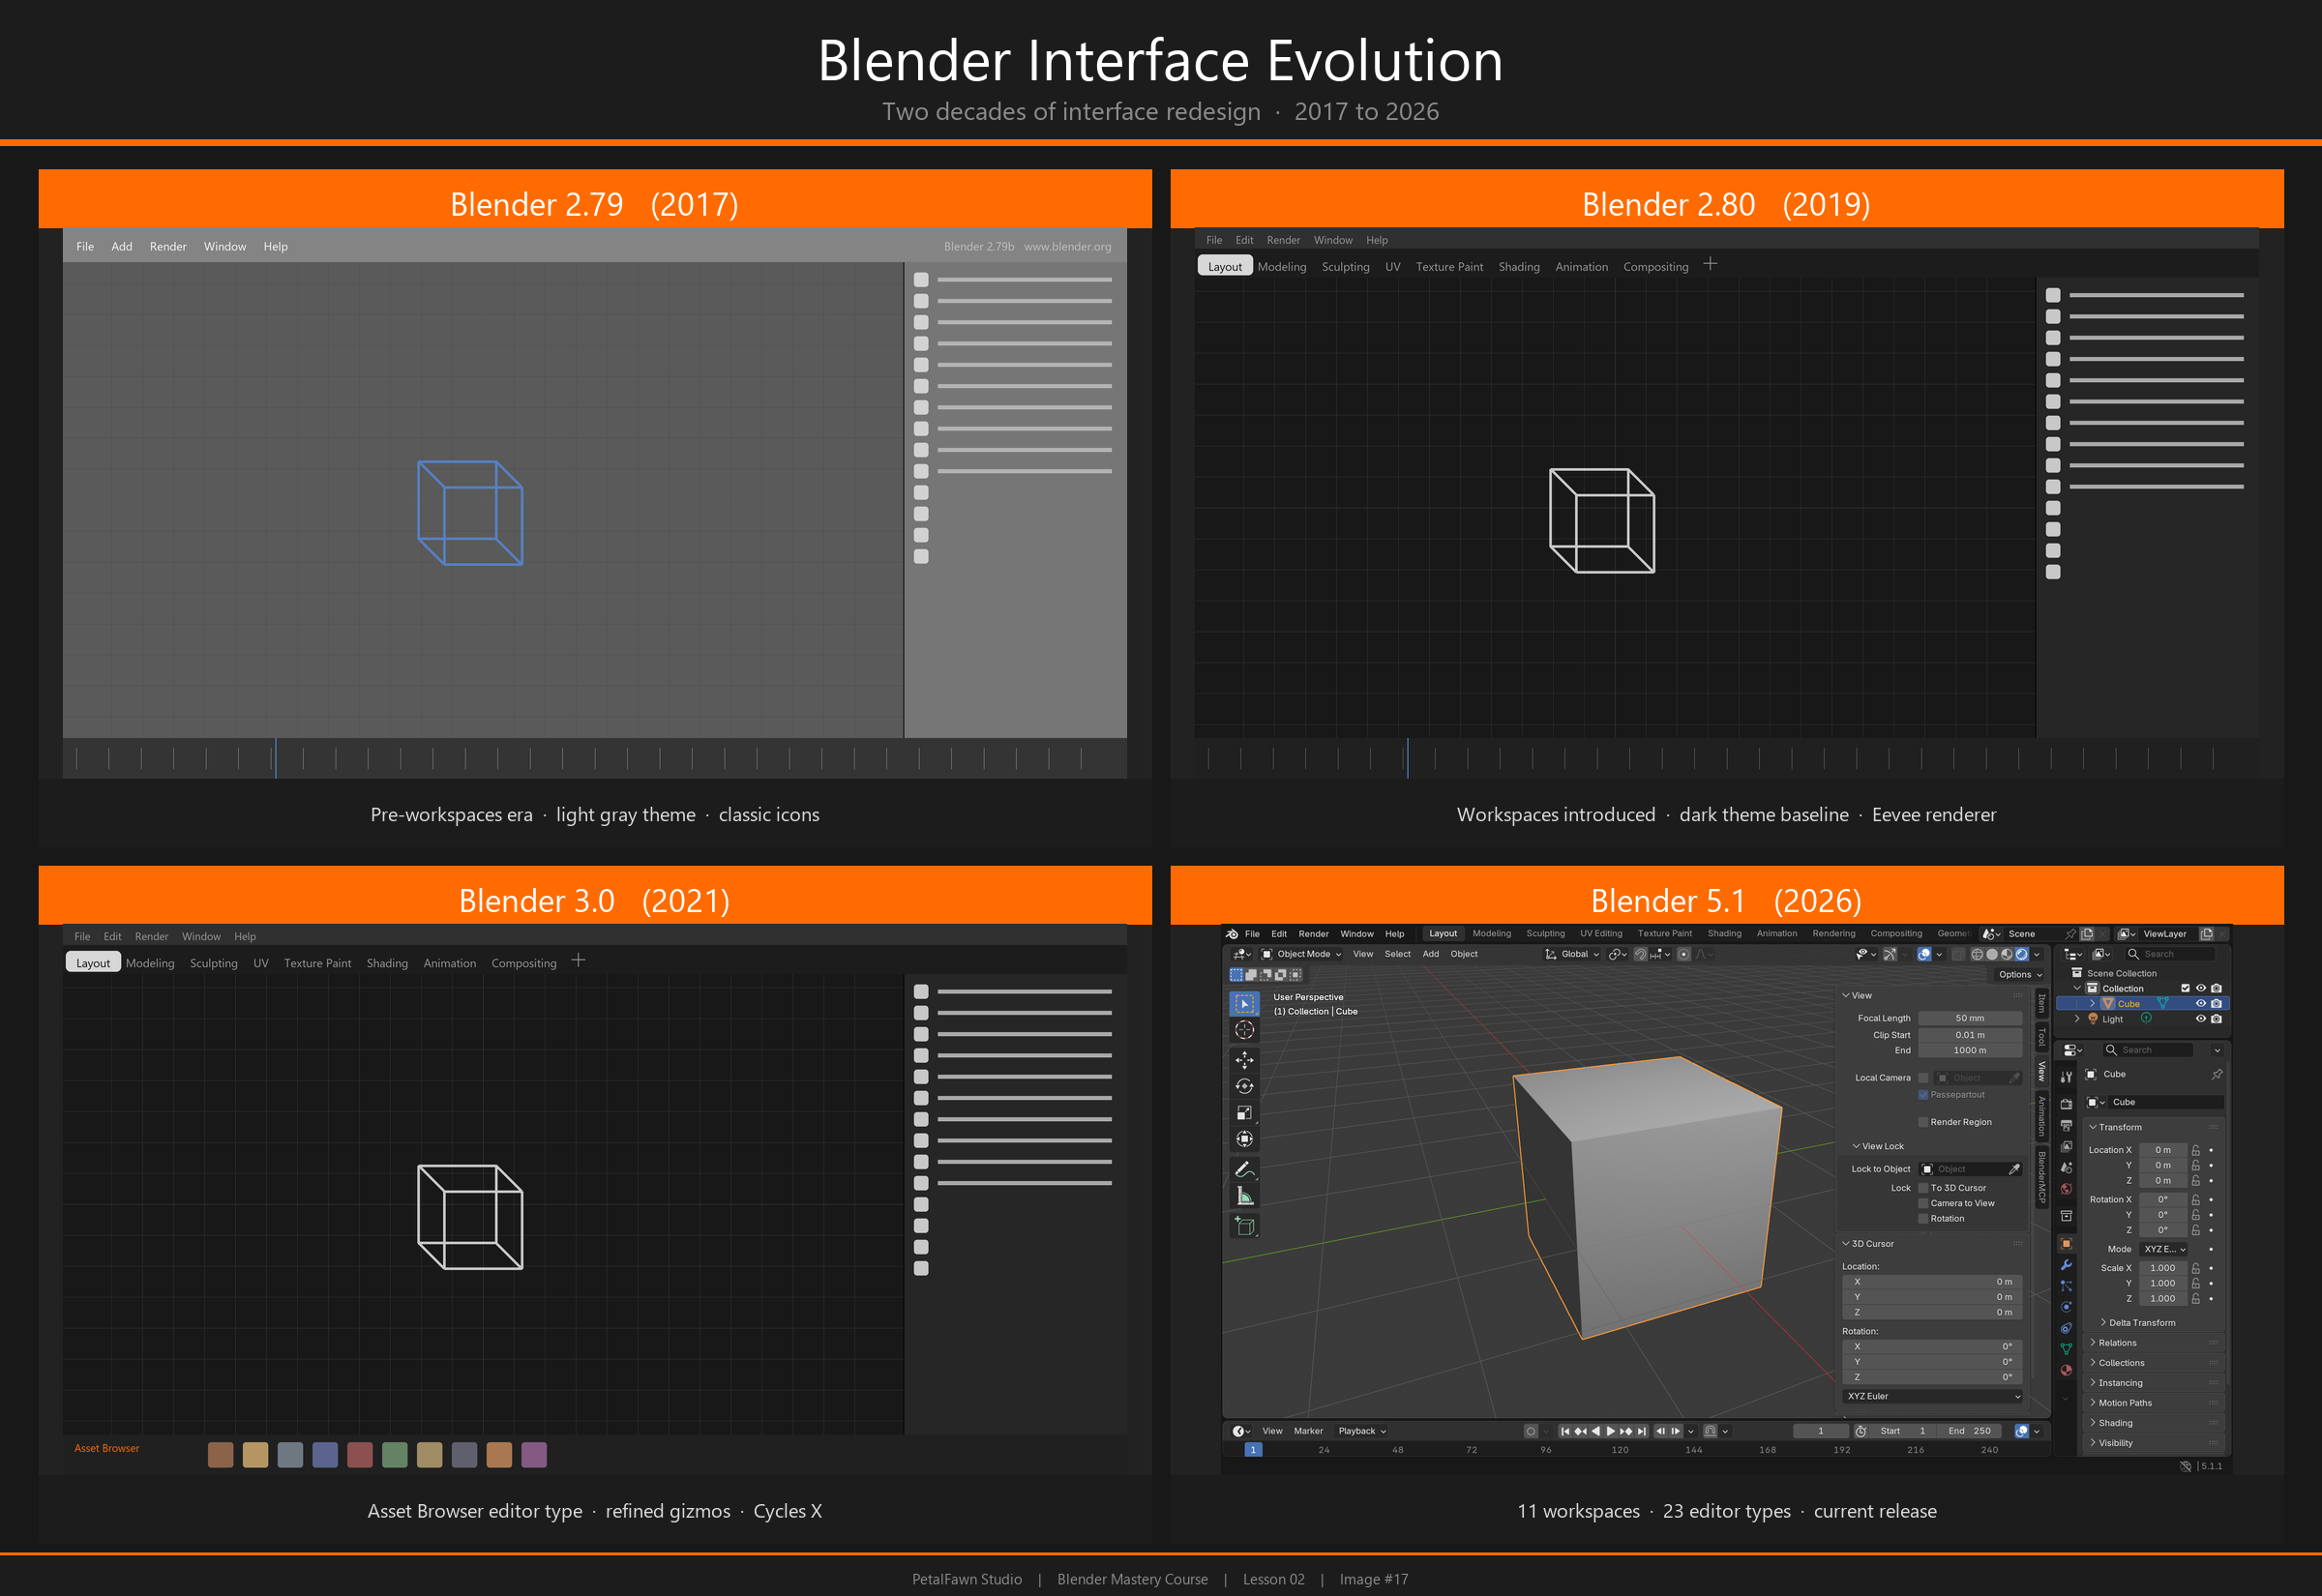
Task: Click the End frame 250 field
Action: click(1969, 1432)
